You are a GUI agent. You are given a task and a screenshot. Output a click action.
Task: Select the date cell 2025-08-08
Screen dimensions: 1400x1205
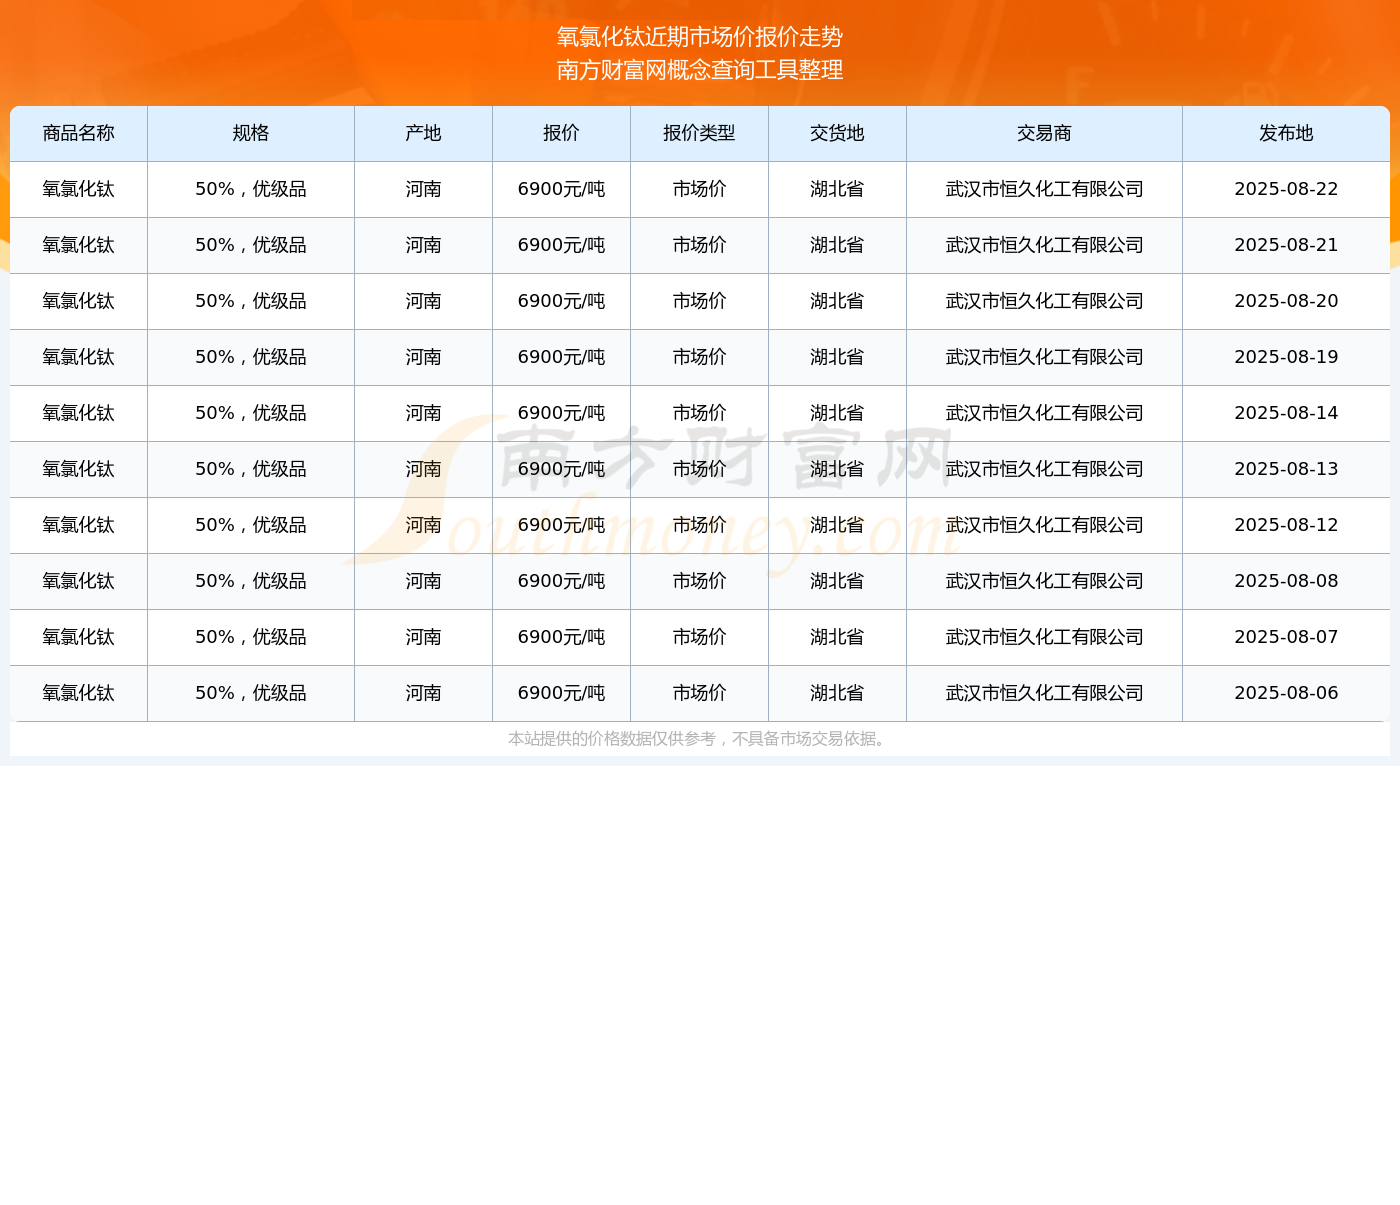pos(1286,581)
